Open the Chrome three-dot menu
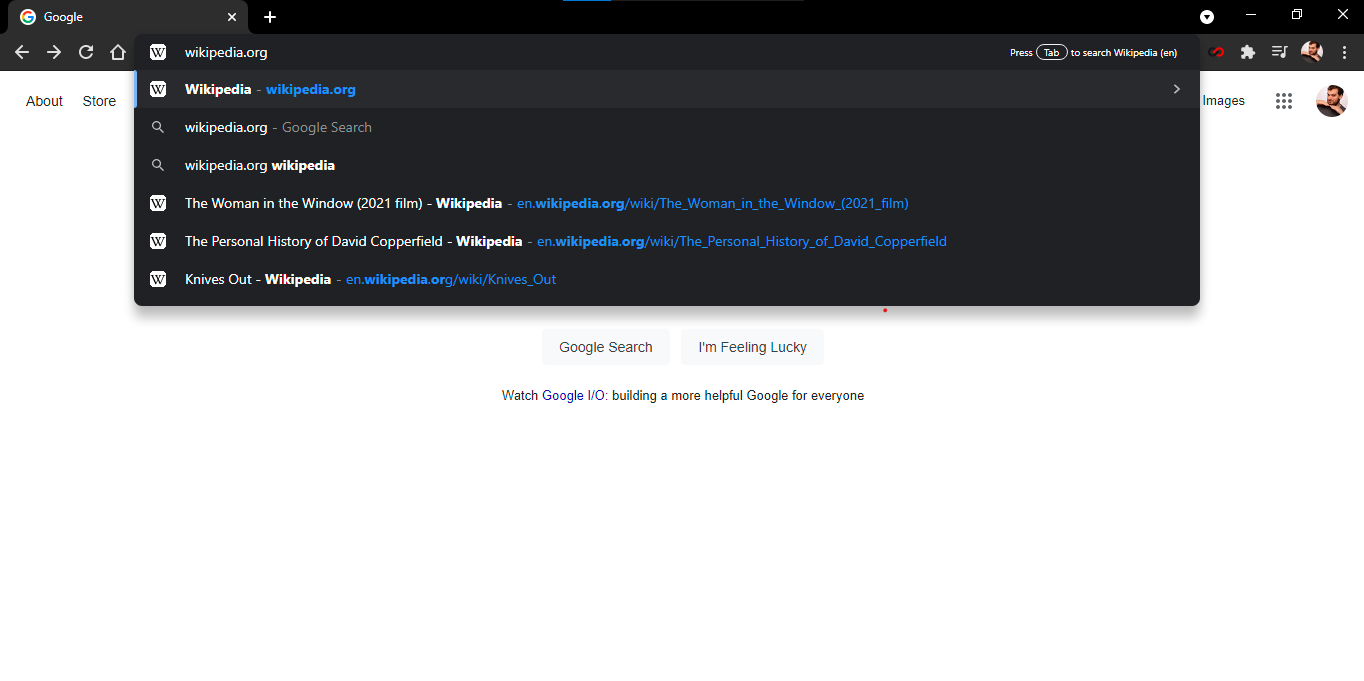 point(1344,52)
